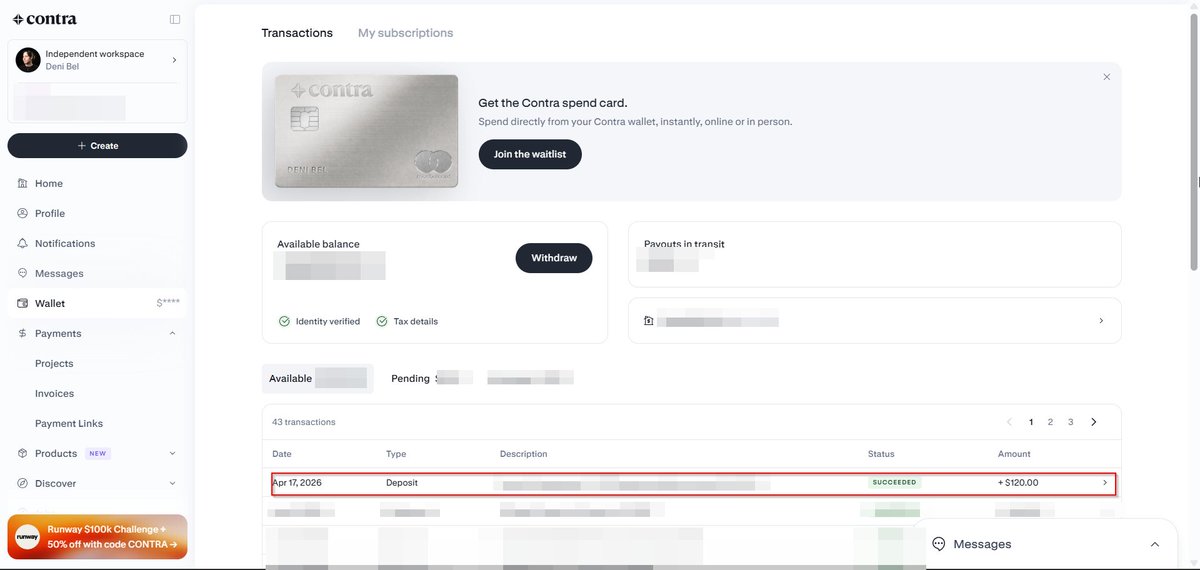
Task: Expand the Products section chevron
Action: 172,453
